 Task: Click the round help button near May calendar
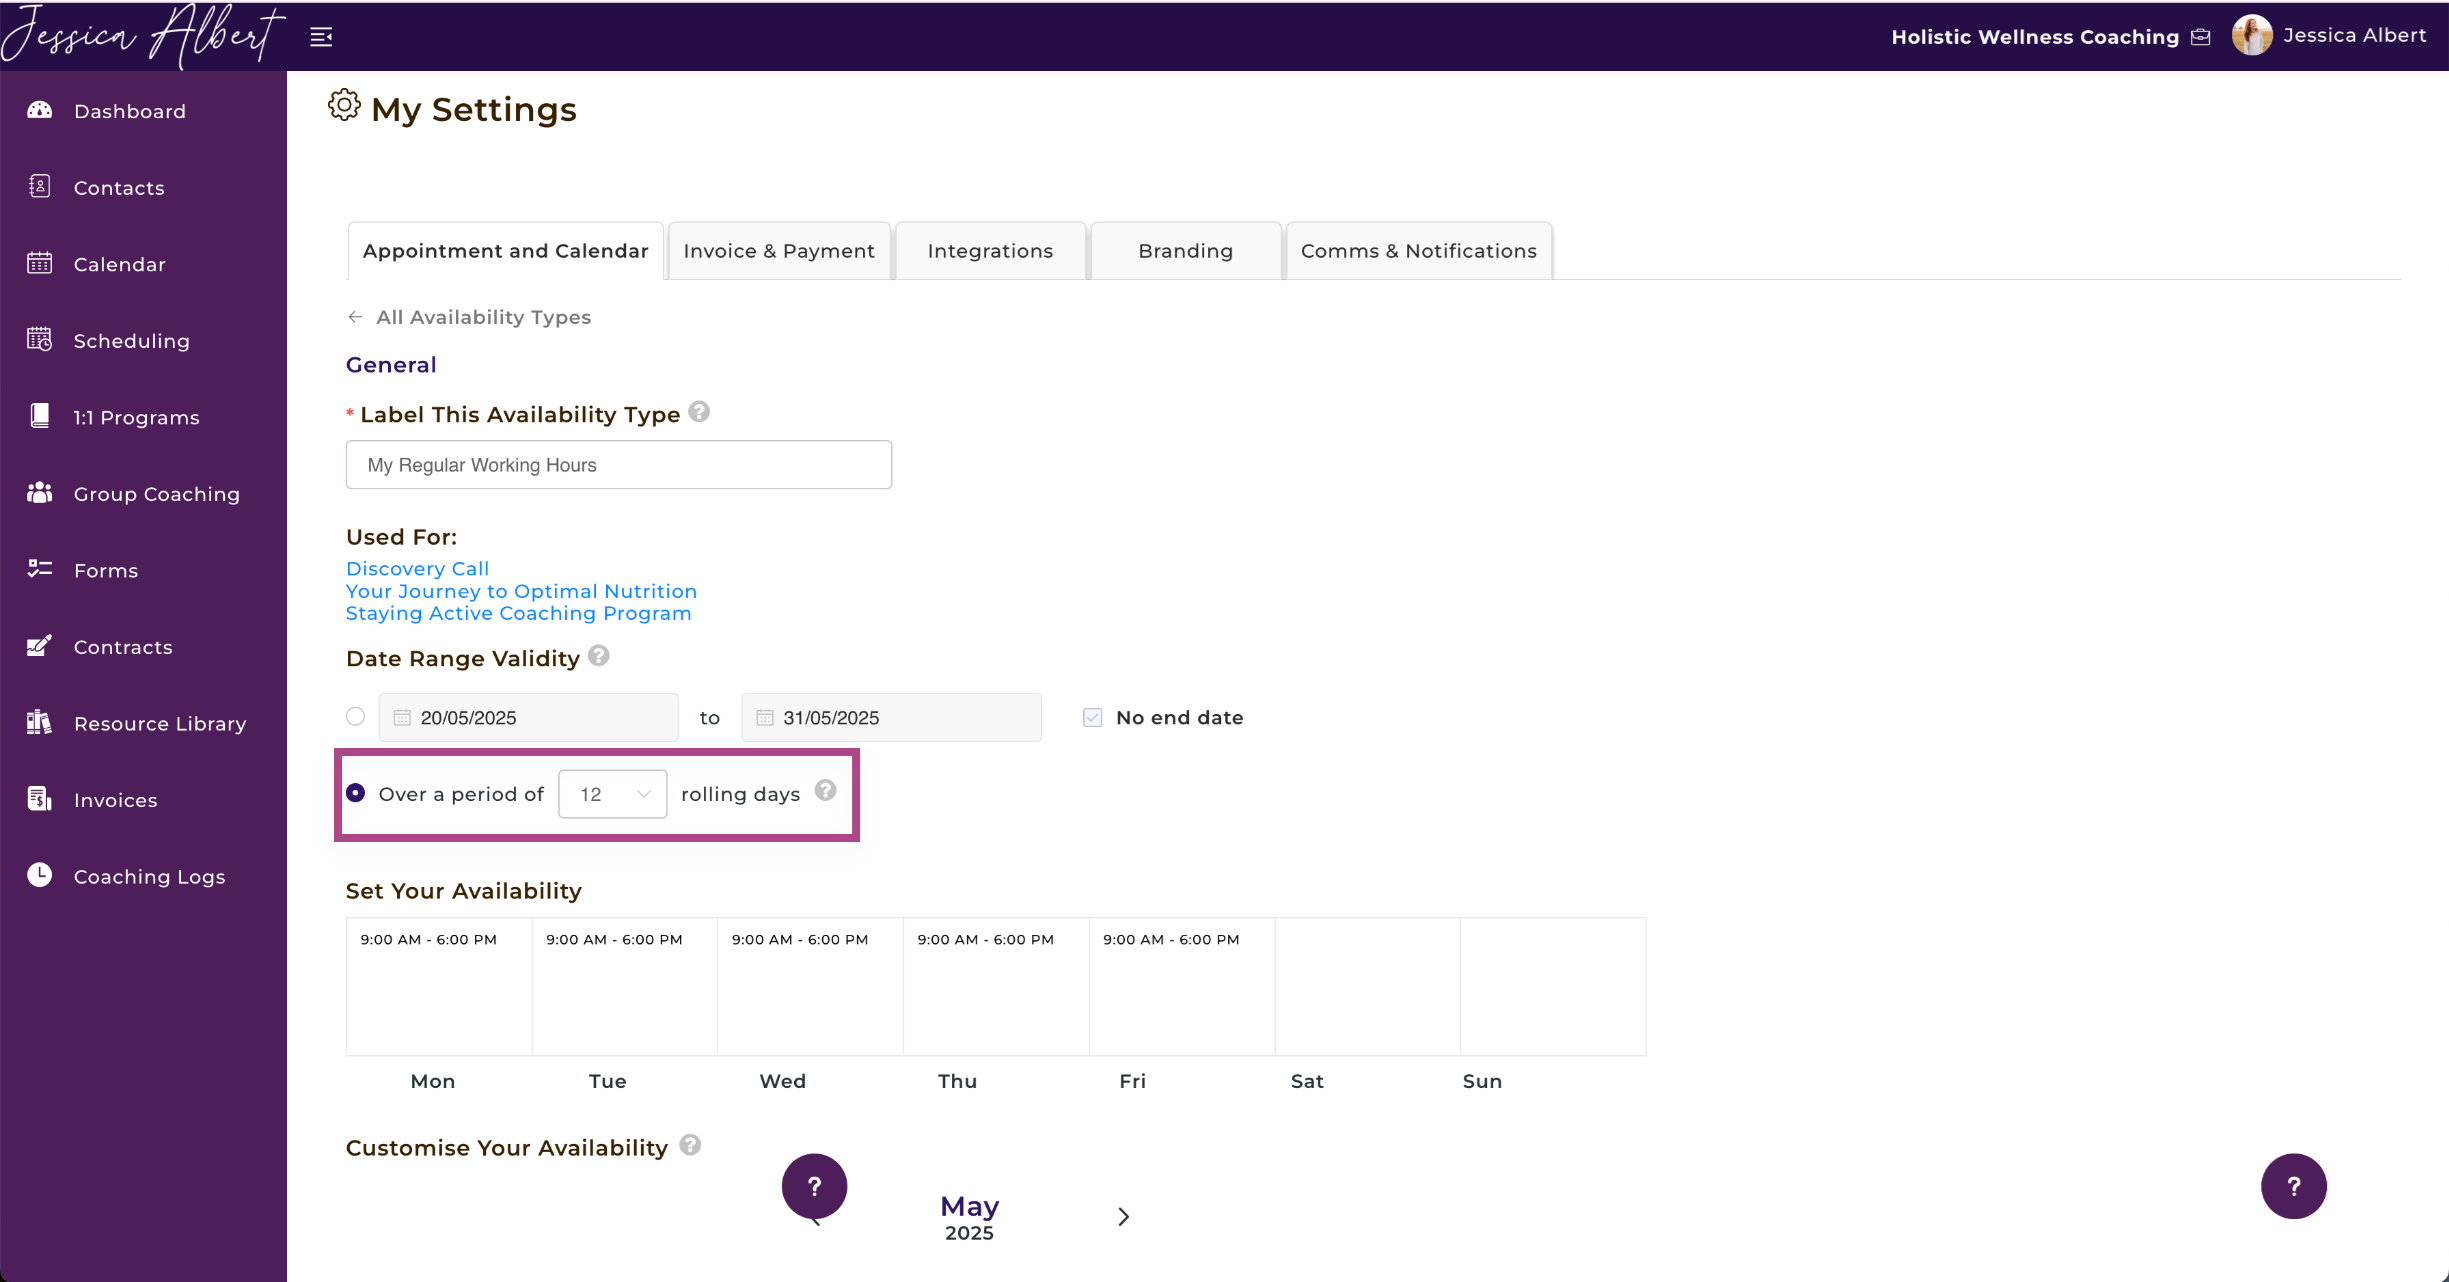pos(814,1186)
